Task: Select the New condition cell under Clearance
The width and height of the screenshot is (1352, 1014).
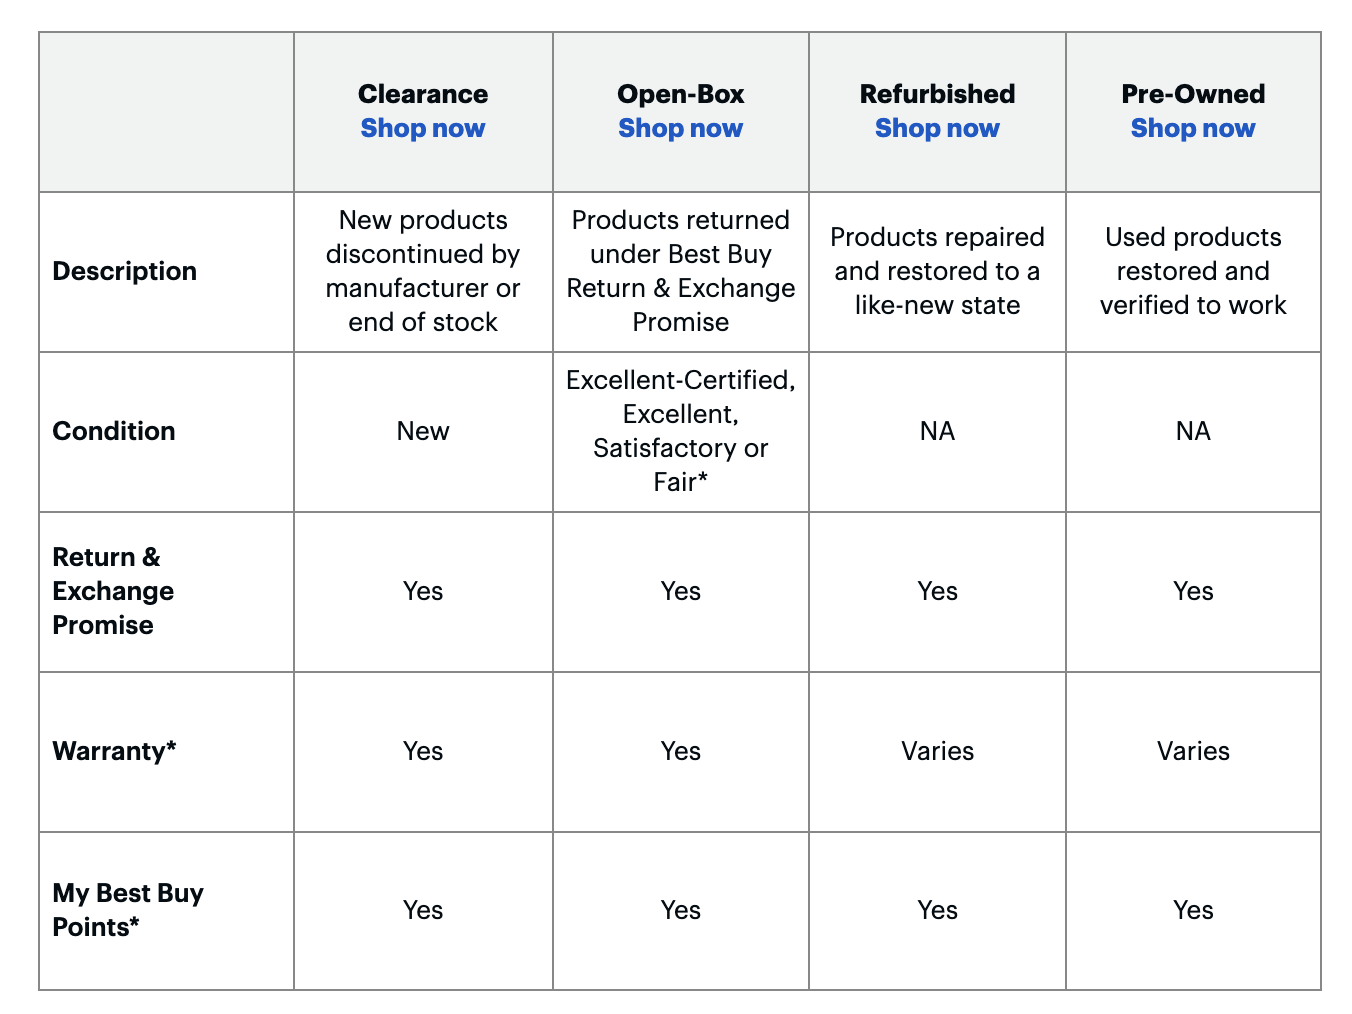Action: [423, 431]
